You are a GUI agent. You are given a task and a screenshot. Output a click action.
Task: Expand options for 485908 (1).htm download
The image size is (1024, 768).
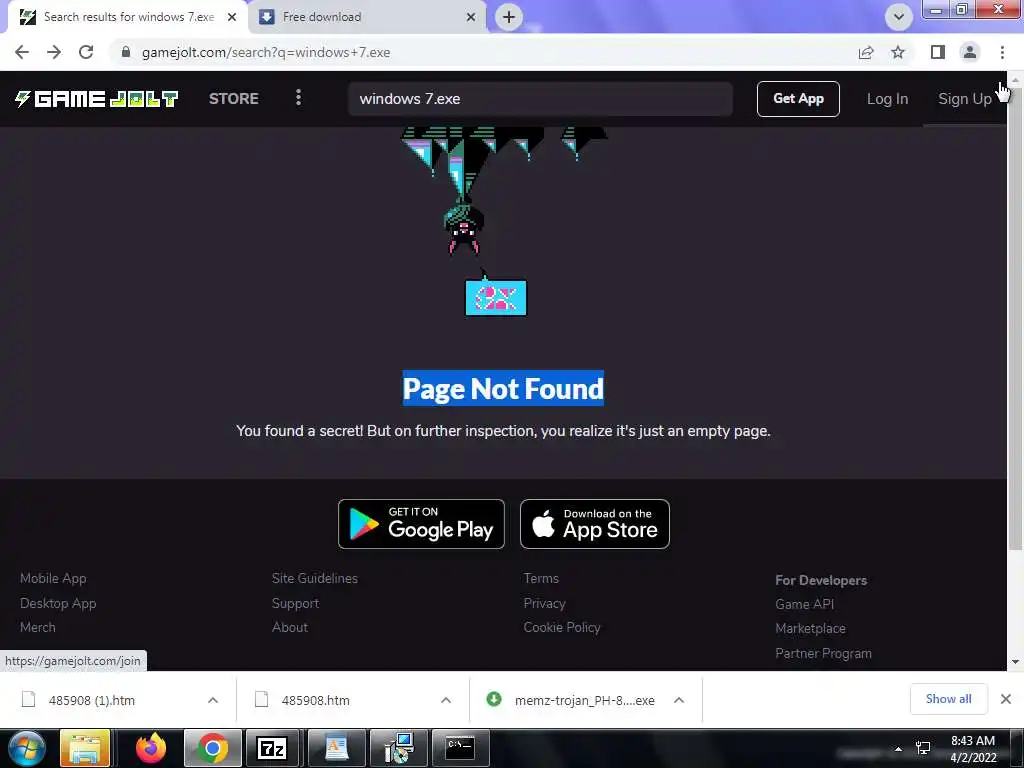click(x=213, y=700)
